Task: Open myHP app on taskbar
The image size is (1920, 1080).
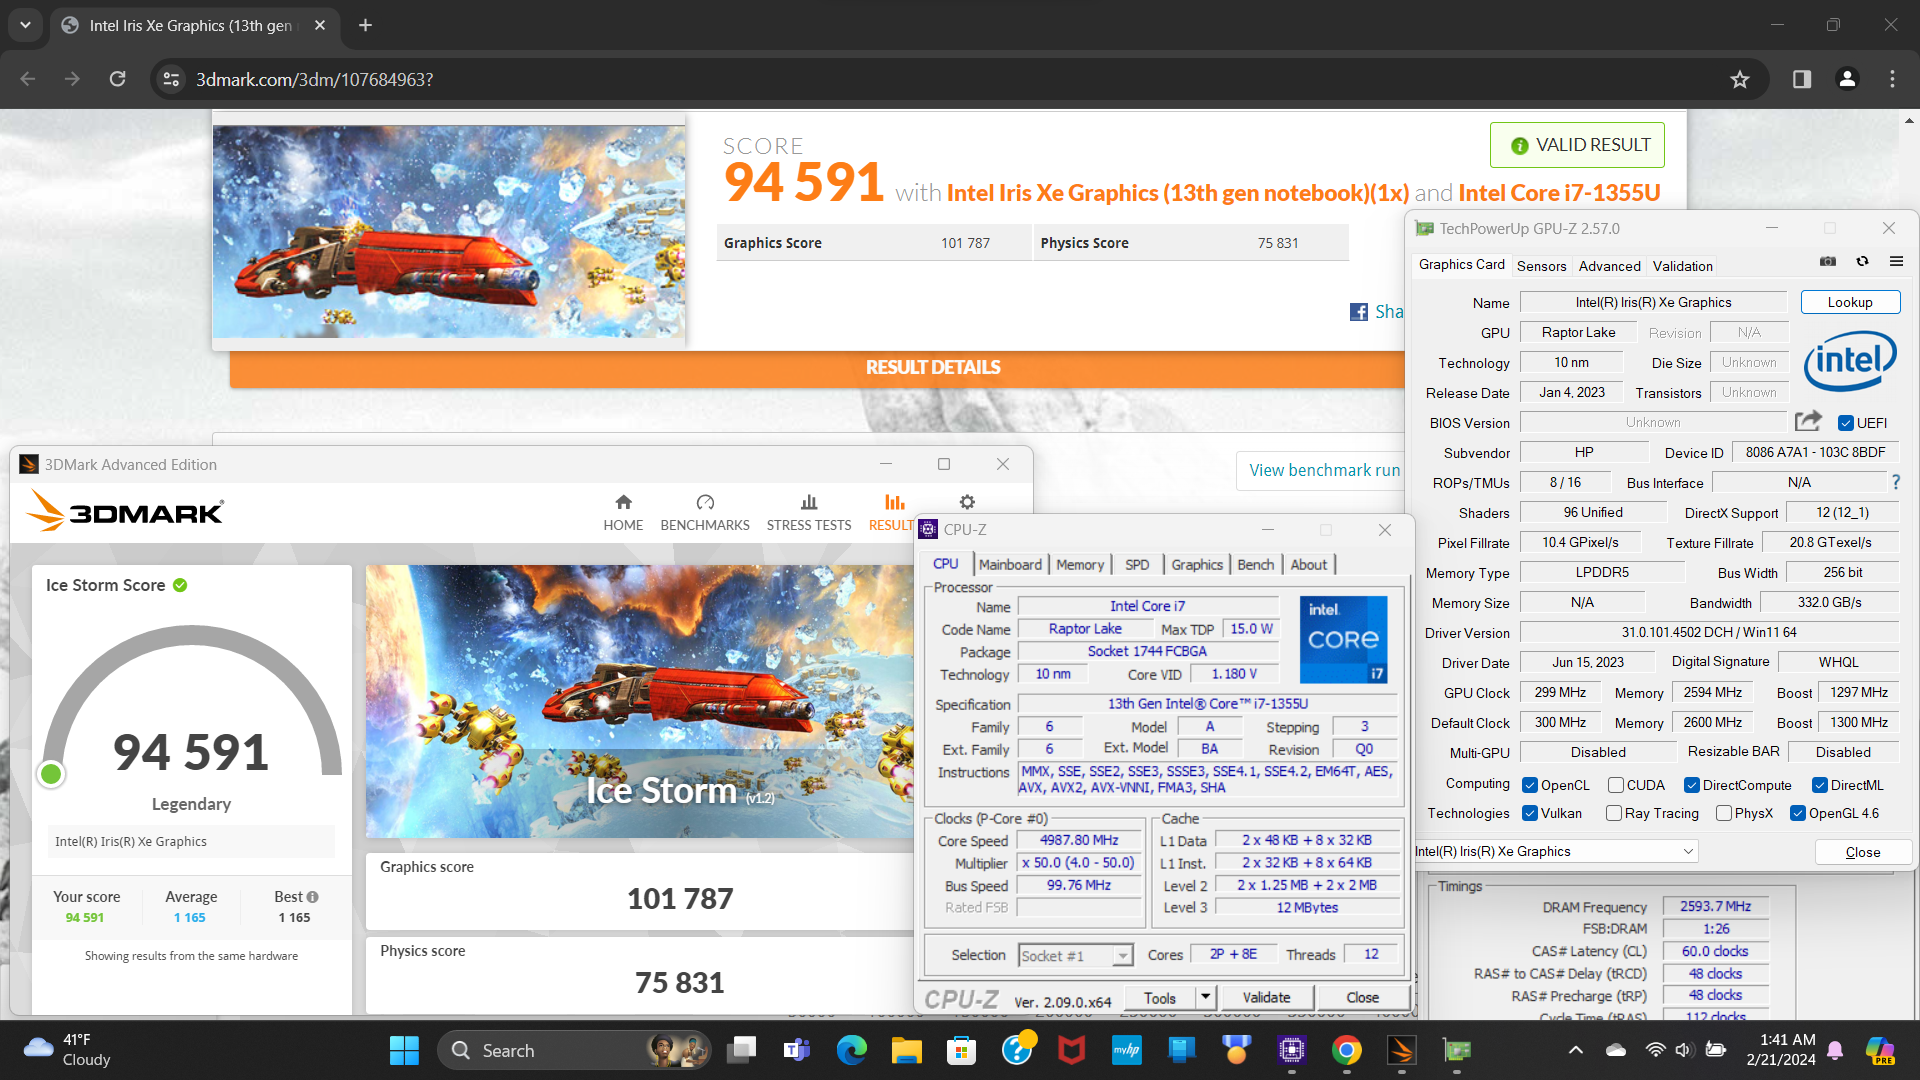Action: 1127,1050
